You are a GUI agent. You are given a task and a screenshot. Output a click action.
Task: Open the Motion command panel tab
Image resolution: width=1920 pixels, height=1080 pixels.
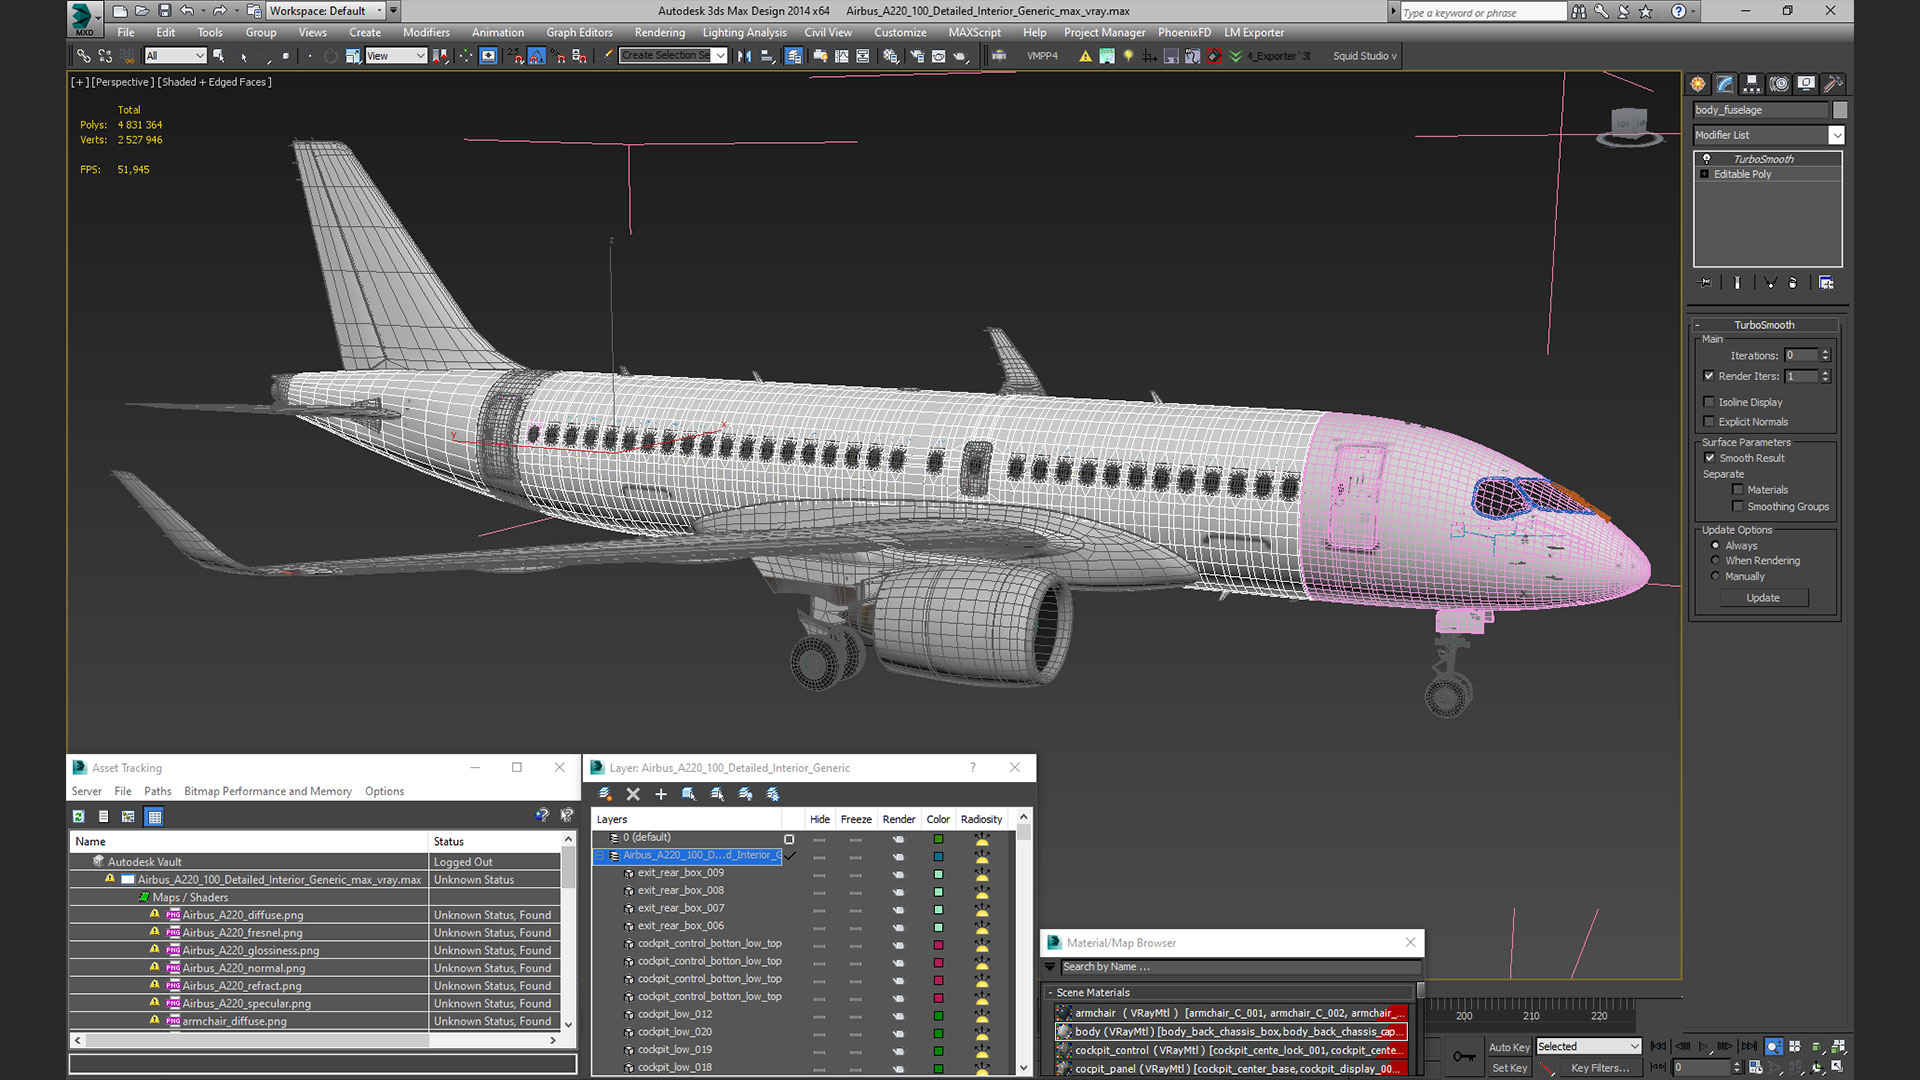click(1779, 84)
